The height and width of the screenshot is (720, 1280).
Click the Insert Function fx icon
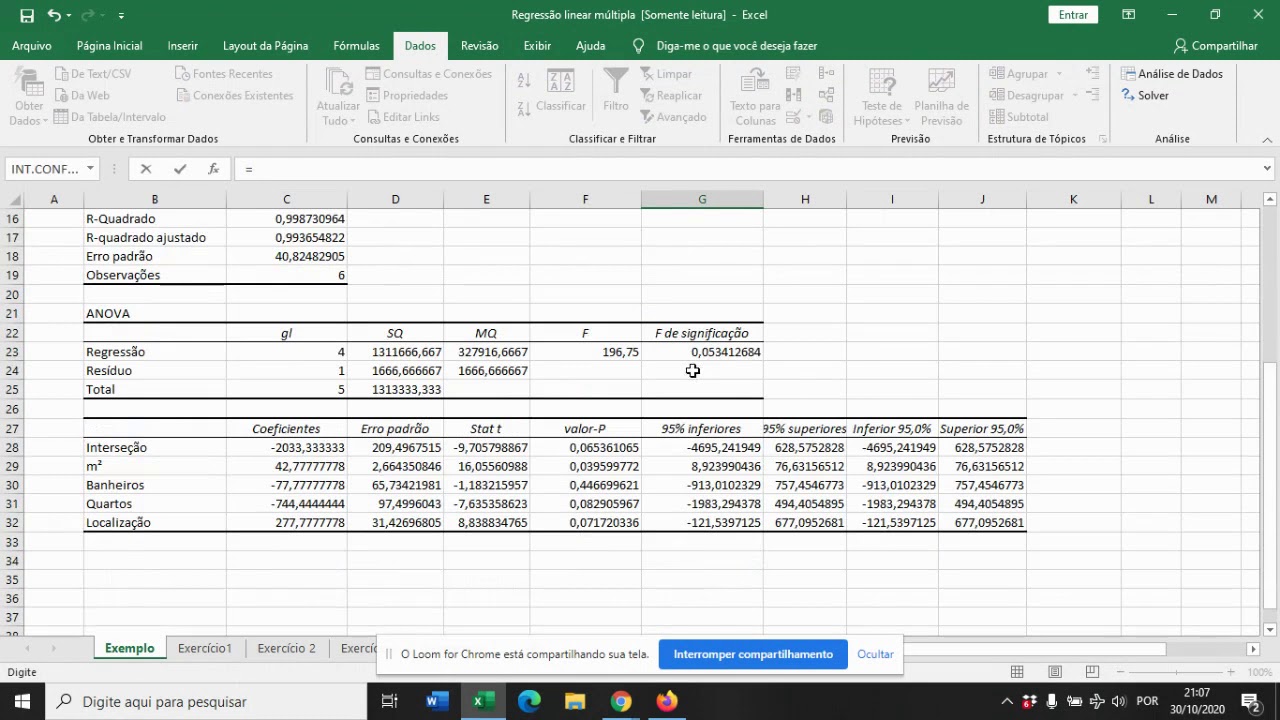[213, 169]
